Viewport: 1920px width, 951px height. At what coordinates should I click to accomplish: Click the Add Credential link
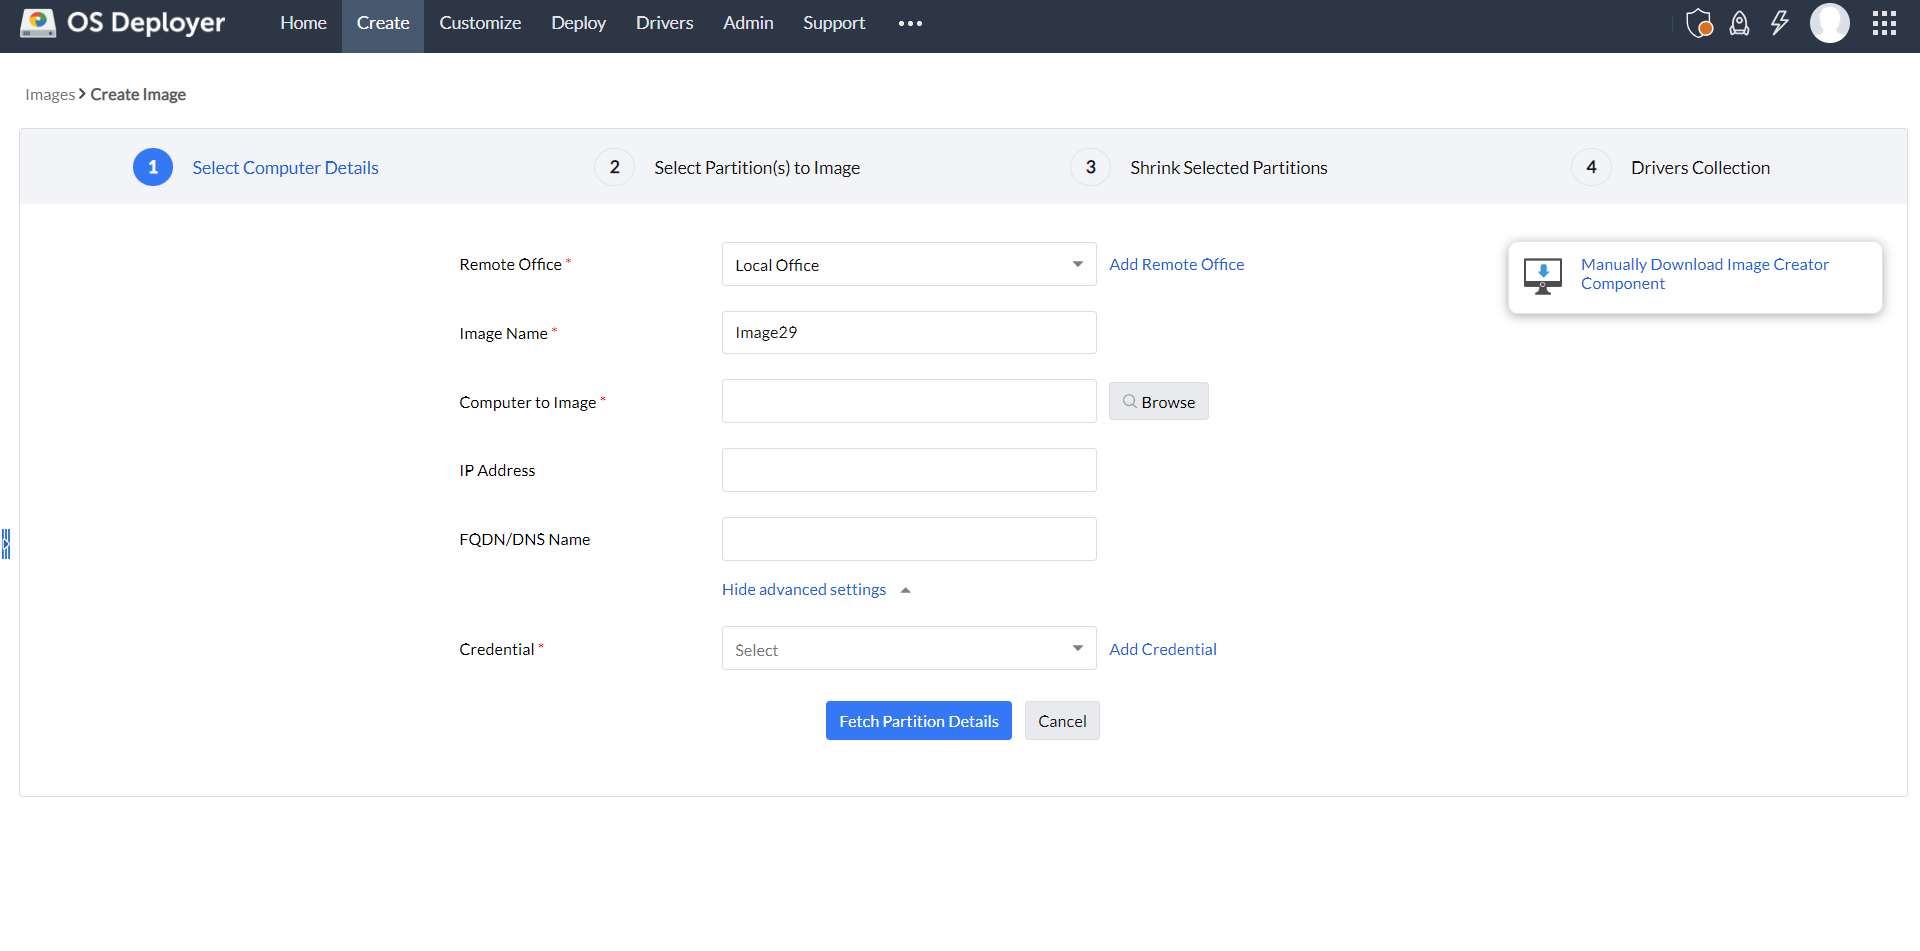coord(1162,648)
